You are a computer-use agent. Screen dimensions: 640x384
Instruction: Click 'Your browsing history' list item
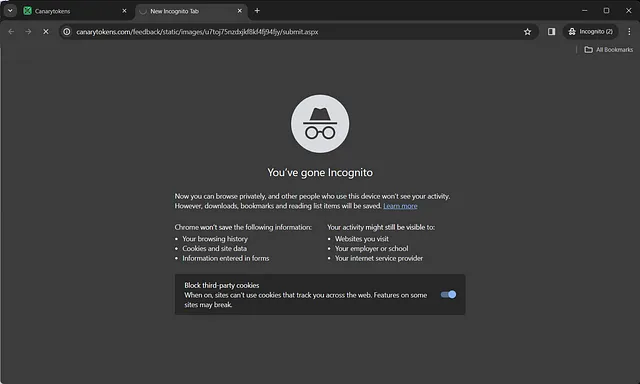(215, 239)
